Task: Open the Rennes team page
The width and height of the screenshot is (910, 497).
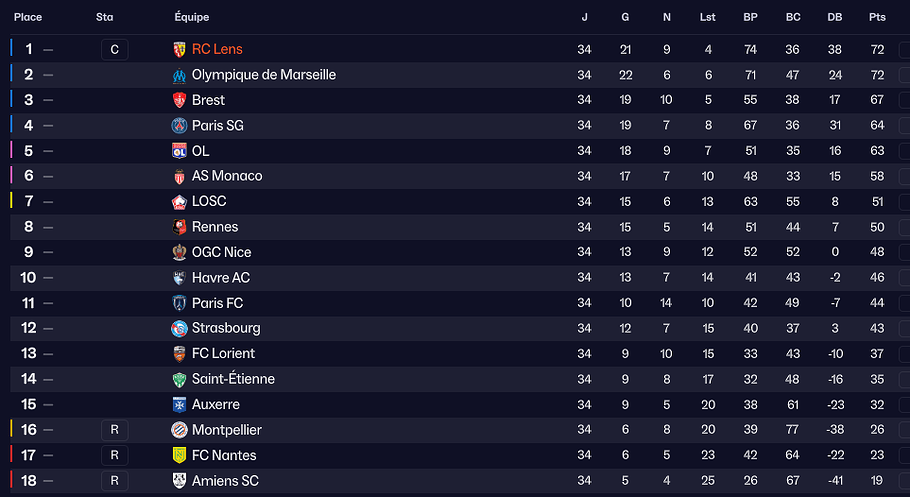Action: click(215, 227)
